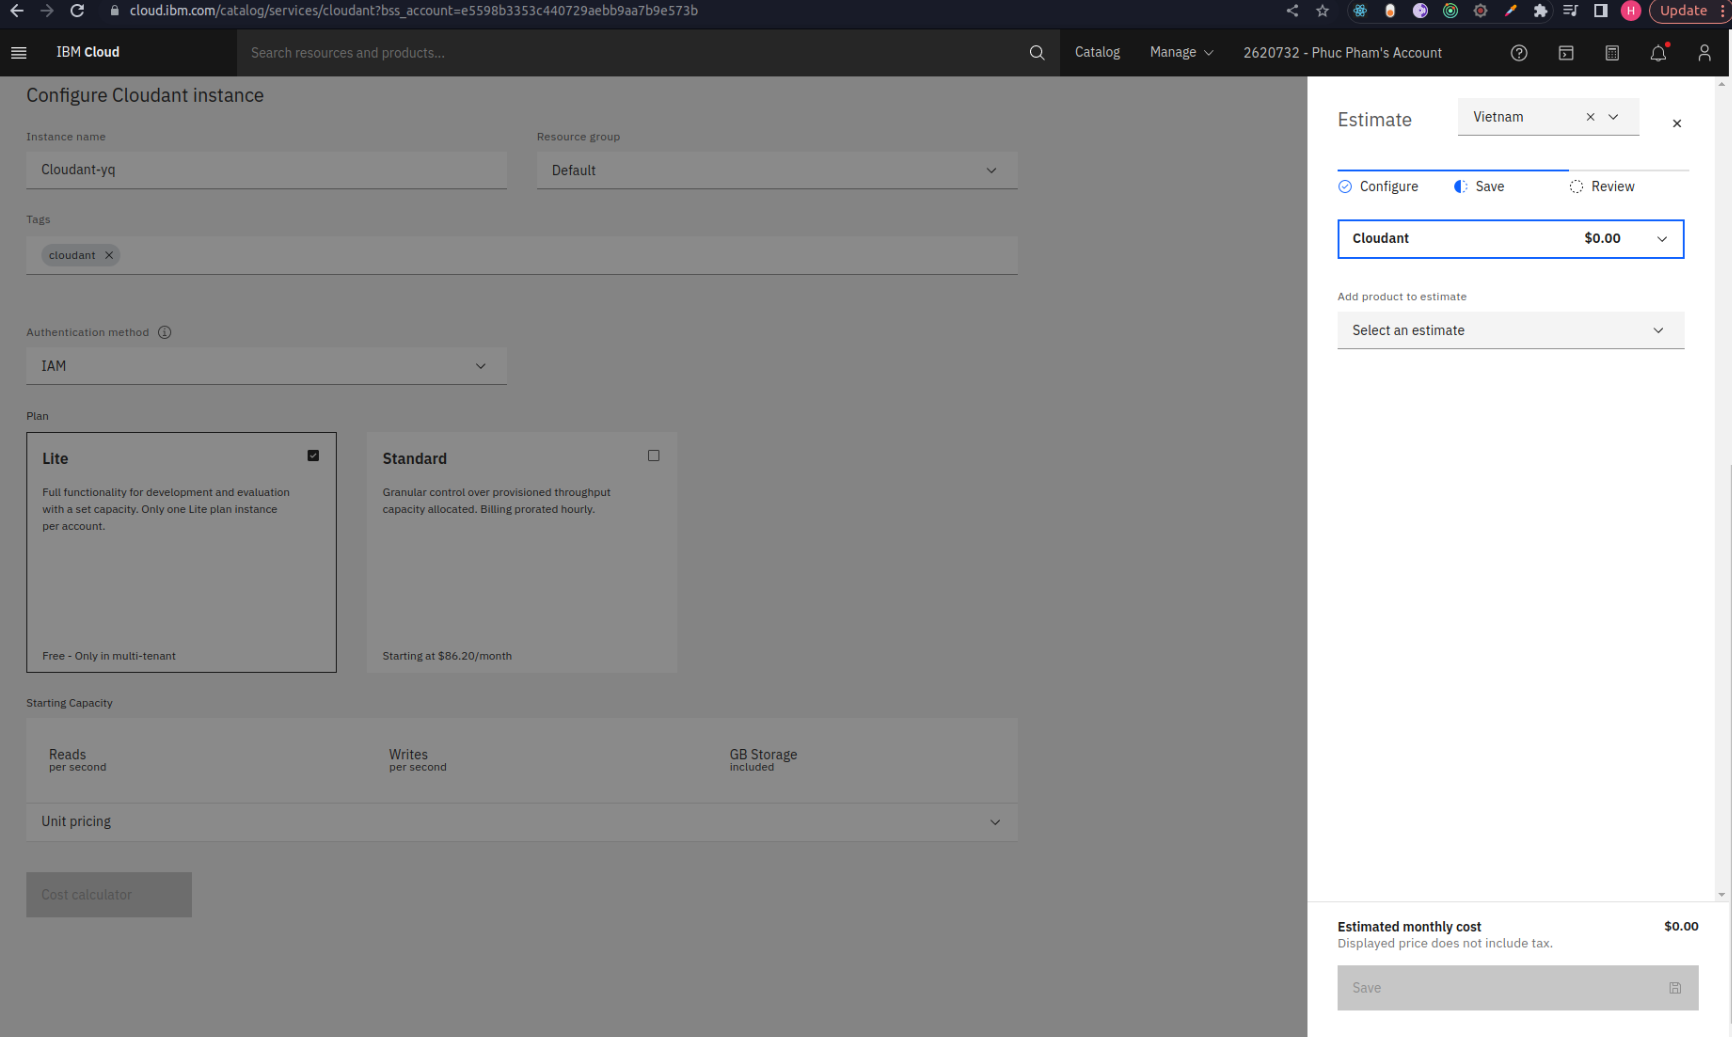Screen dimensions: 1732x1037
Task: Open the IBM Cloud hamburger navigation menu
Action: pyautogui.click(x=19, y=52)
